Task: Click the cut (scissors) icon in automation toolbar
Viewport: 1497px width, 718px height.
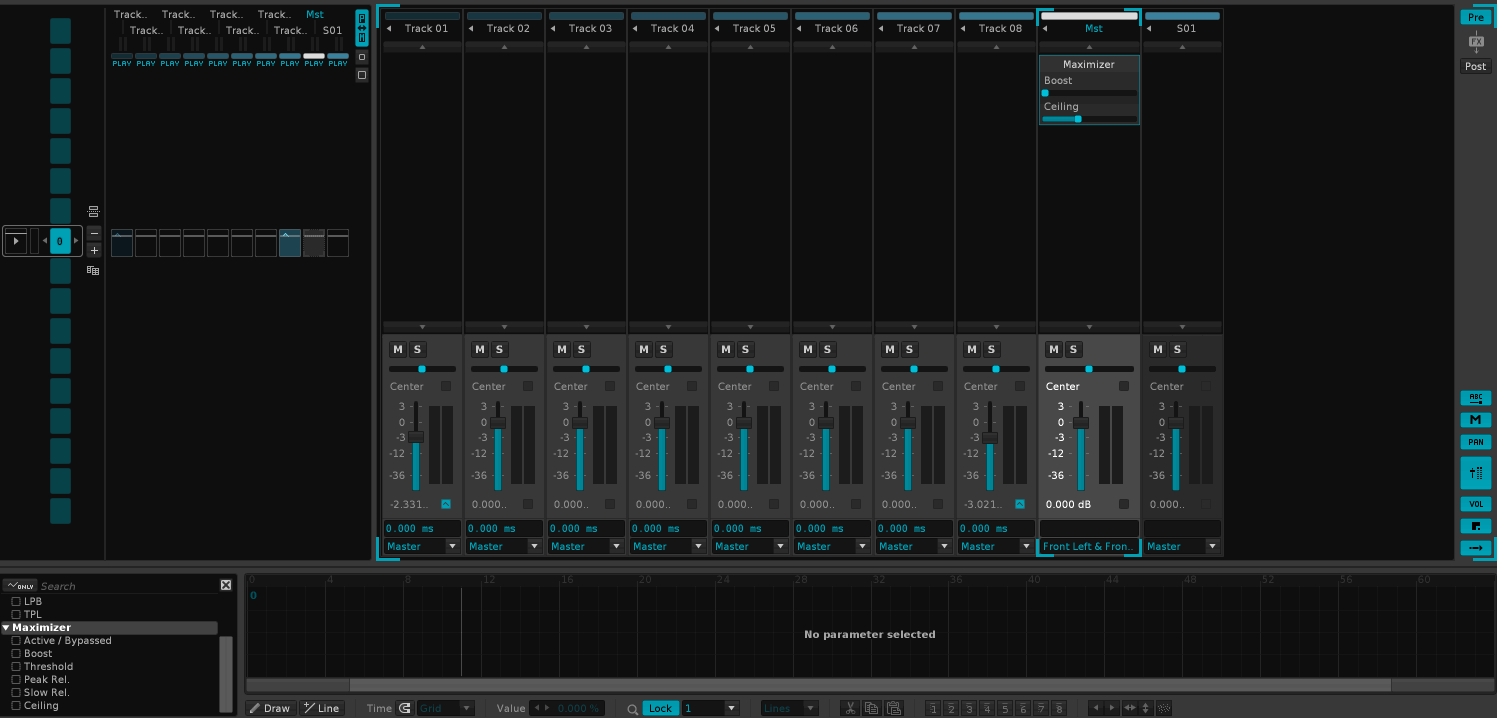Action: click(850, 708)
